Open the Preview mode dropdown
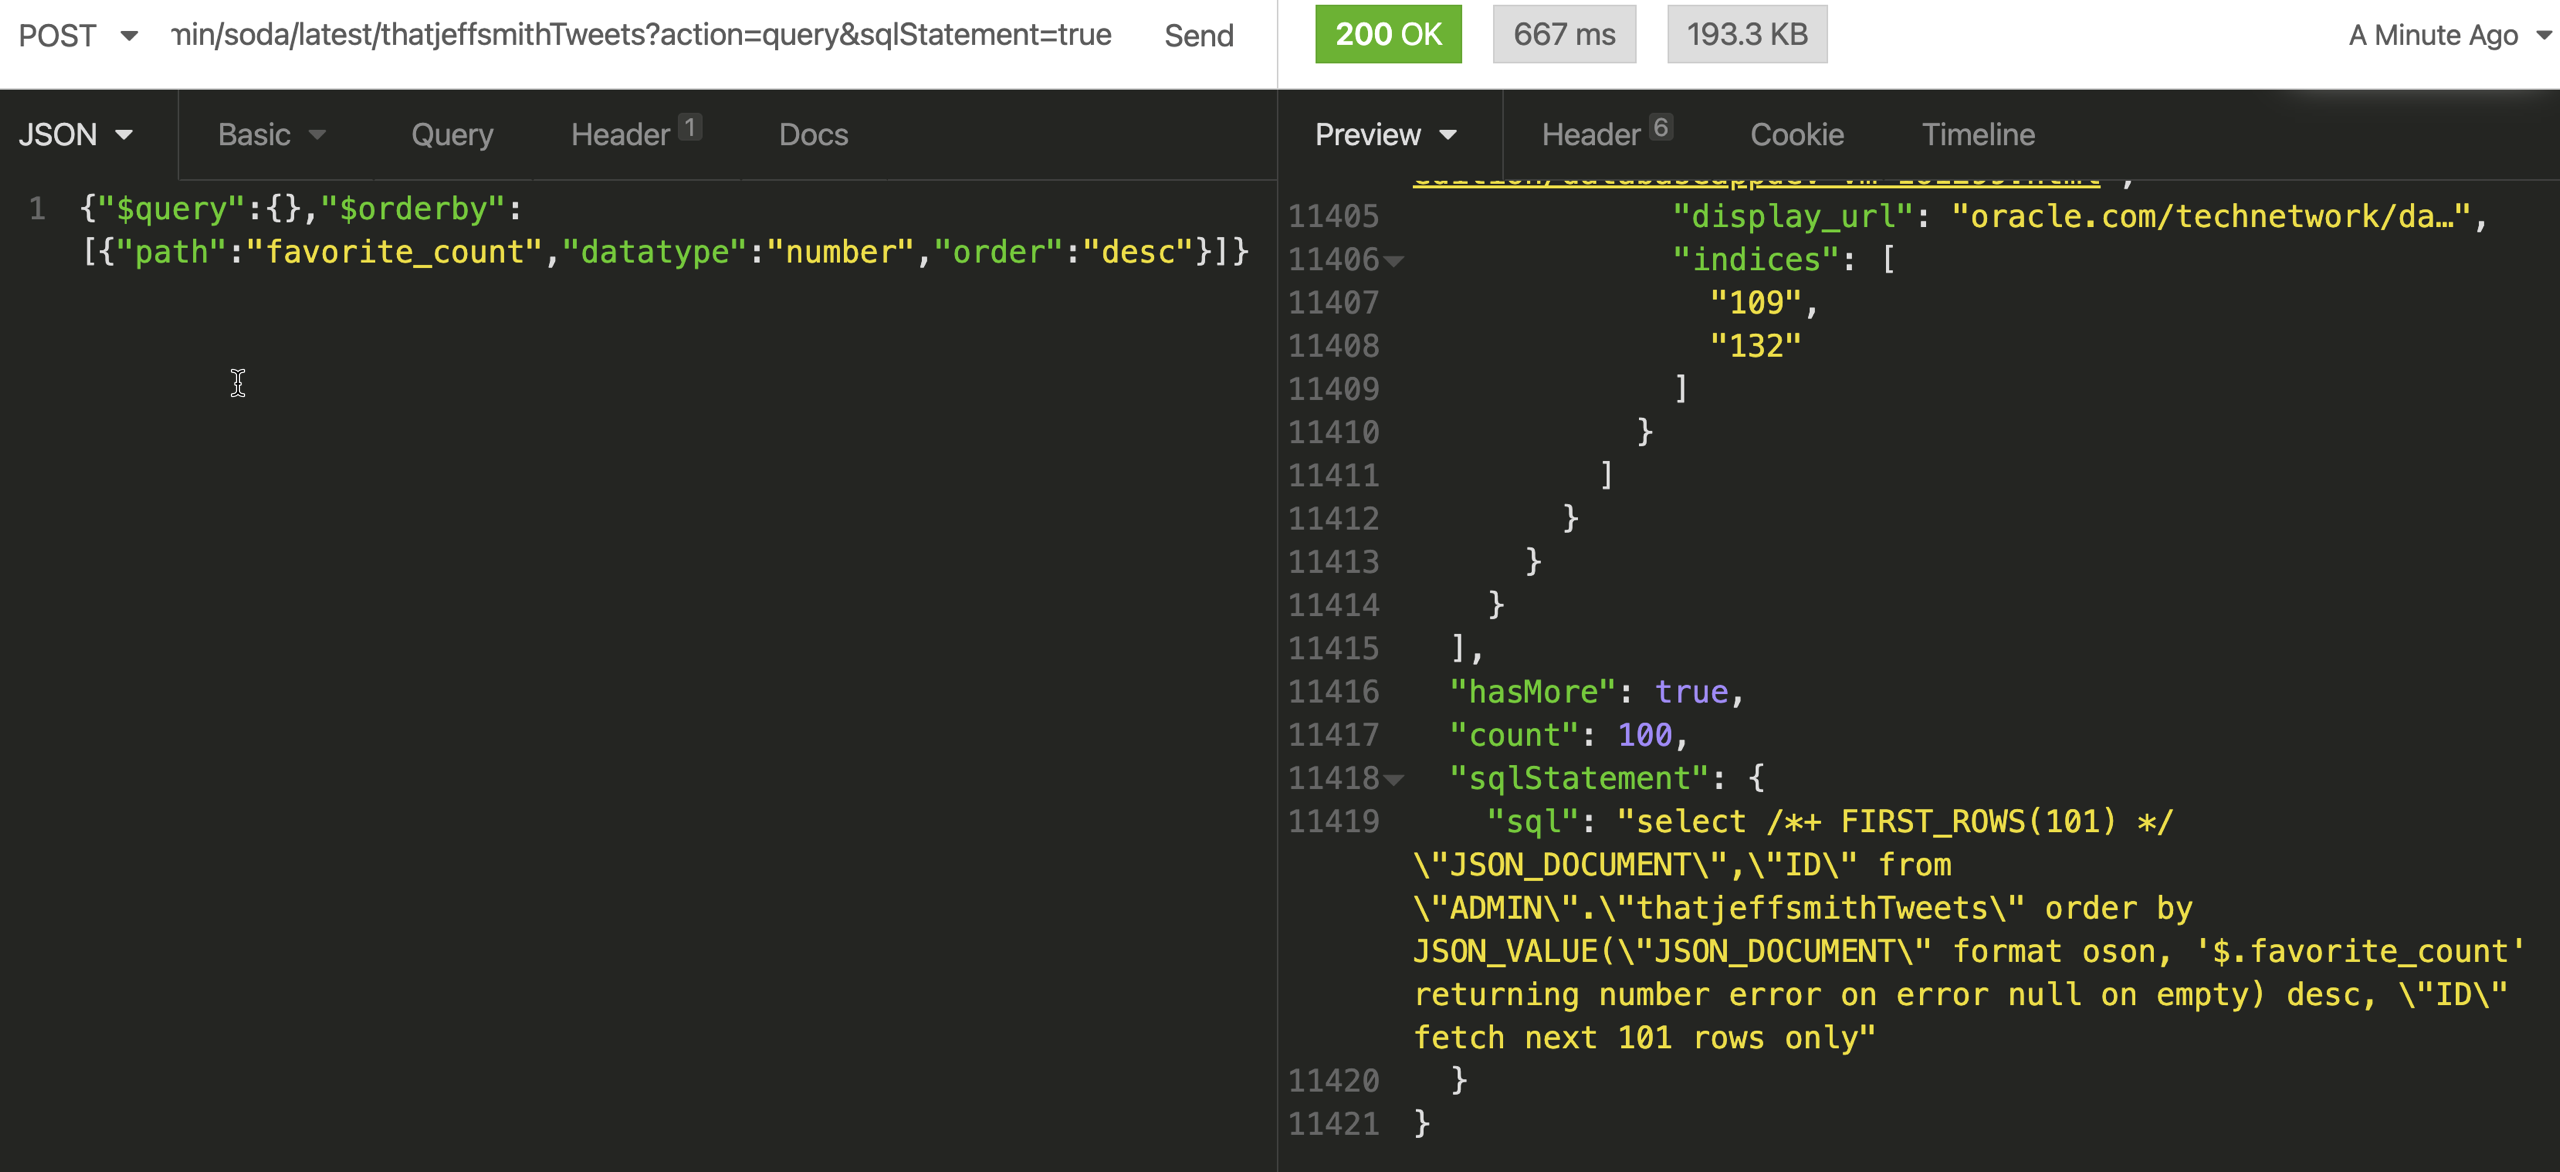The width and height of the screenshot is (2560, 1172). click(1386, 134)
